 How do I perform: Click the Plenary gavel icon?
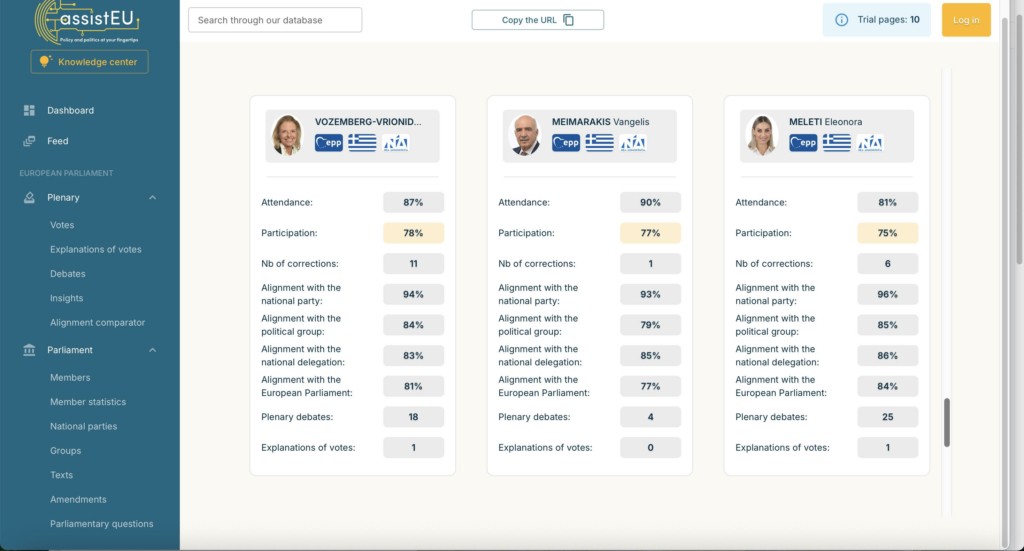(29, 198)
